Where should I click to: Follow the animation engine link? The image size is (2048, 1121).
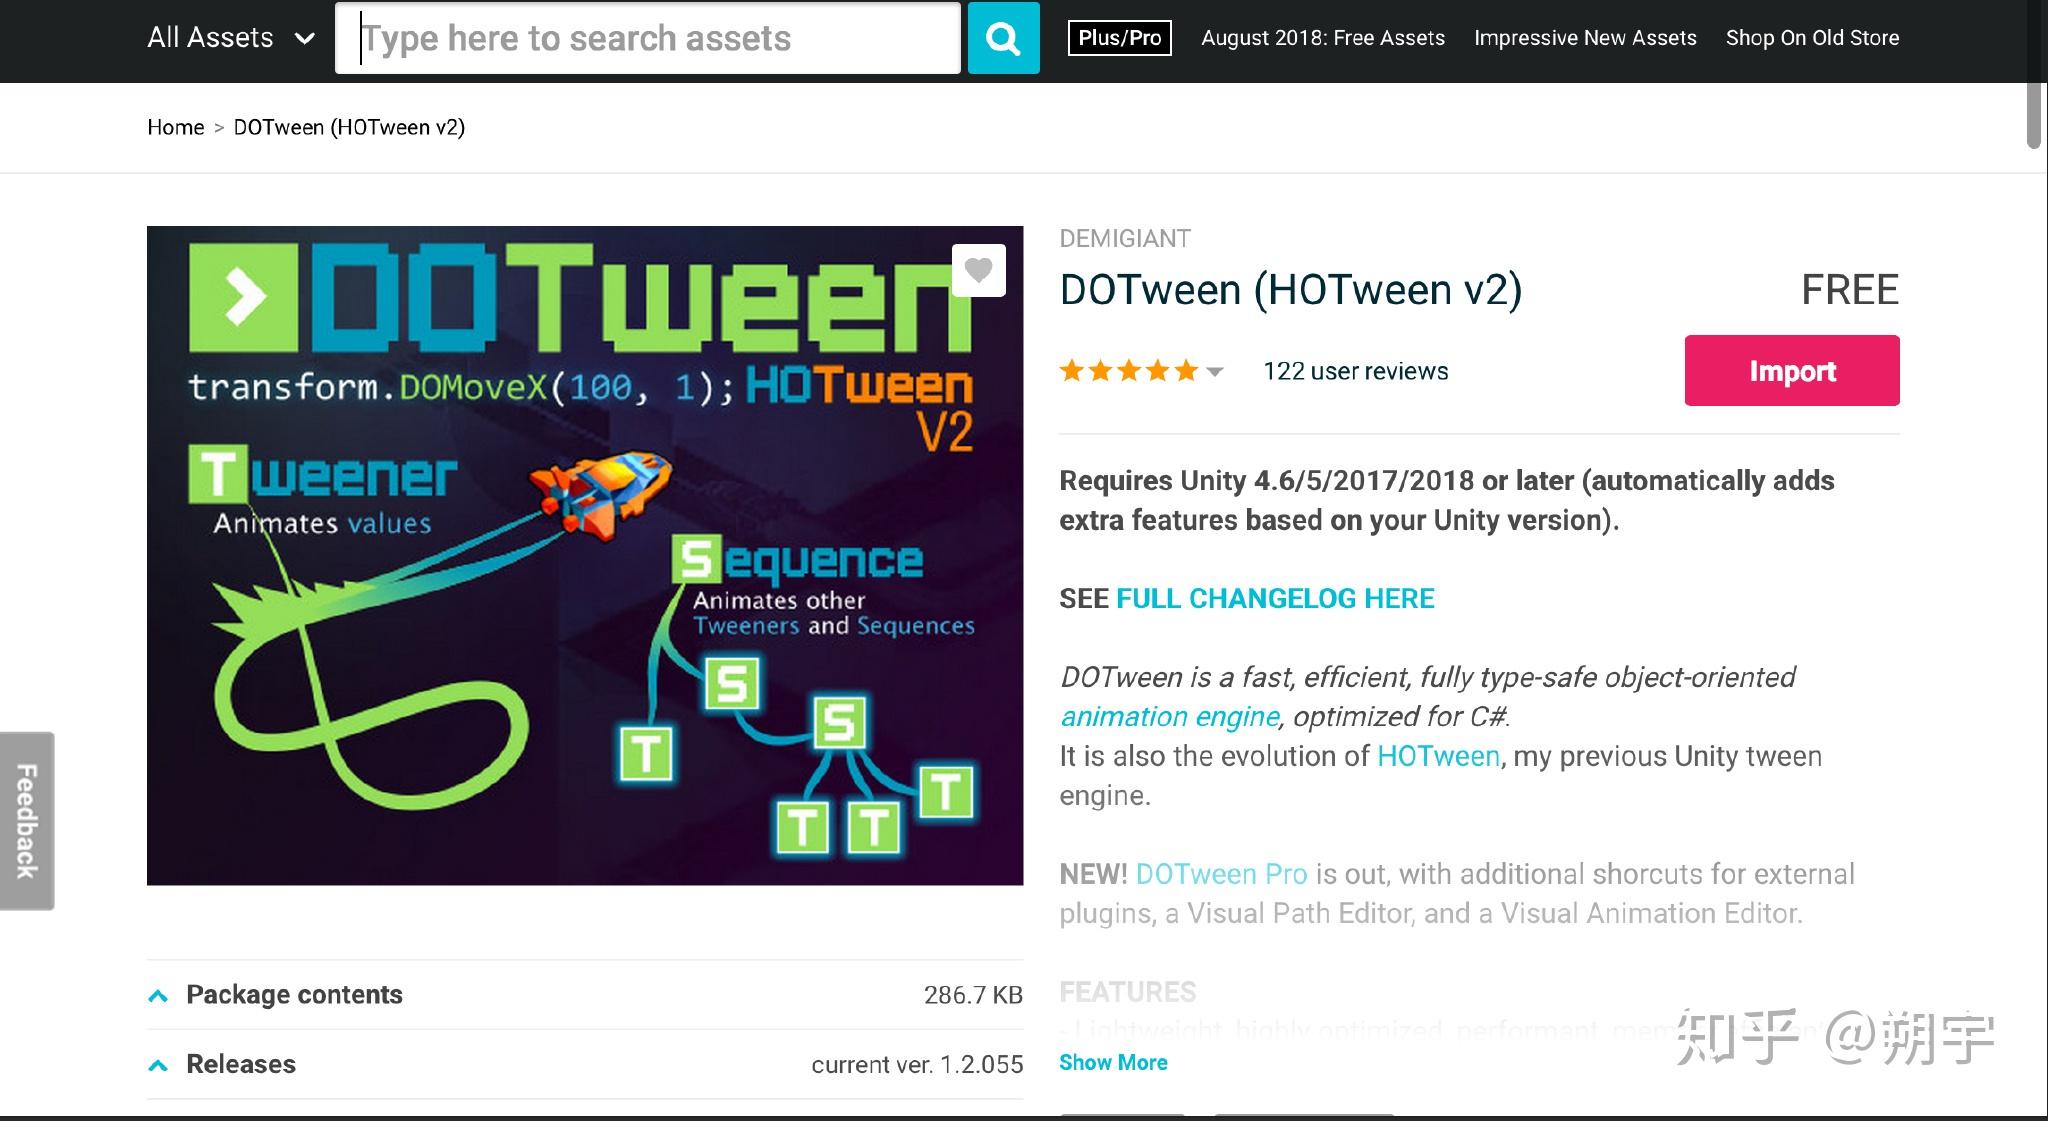(x=1170, y=717)
